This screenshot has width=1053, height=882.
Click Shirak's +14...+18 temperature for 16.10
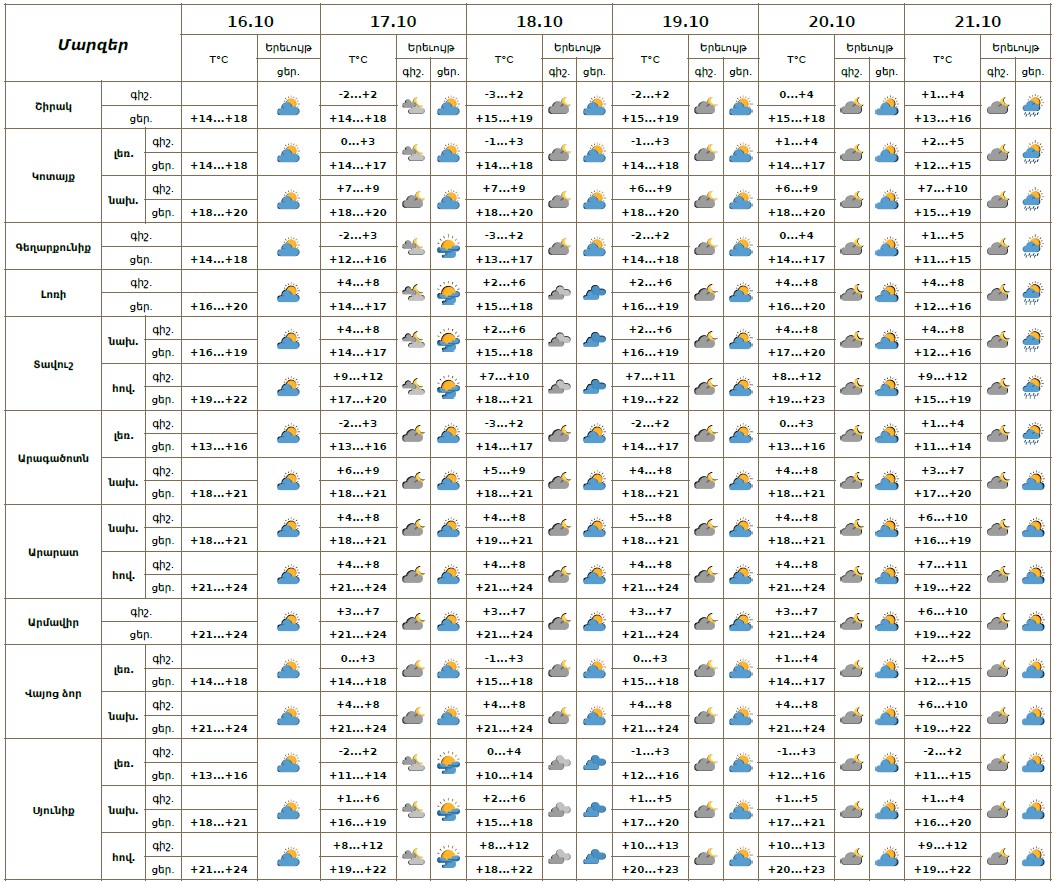coord(219,118)
